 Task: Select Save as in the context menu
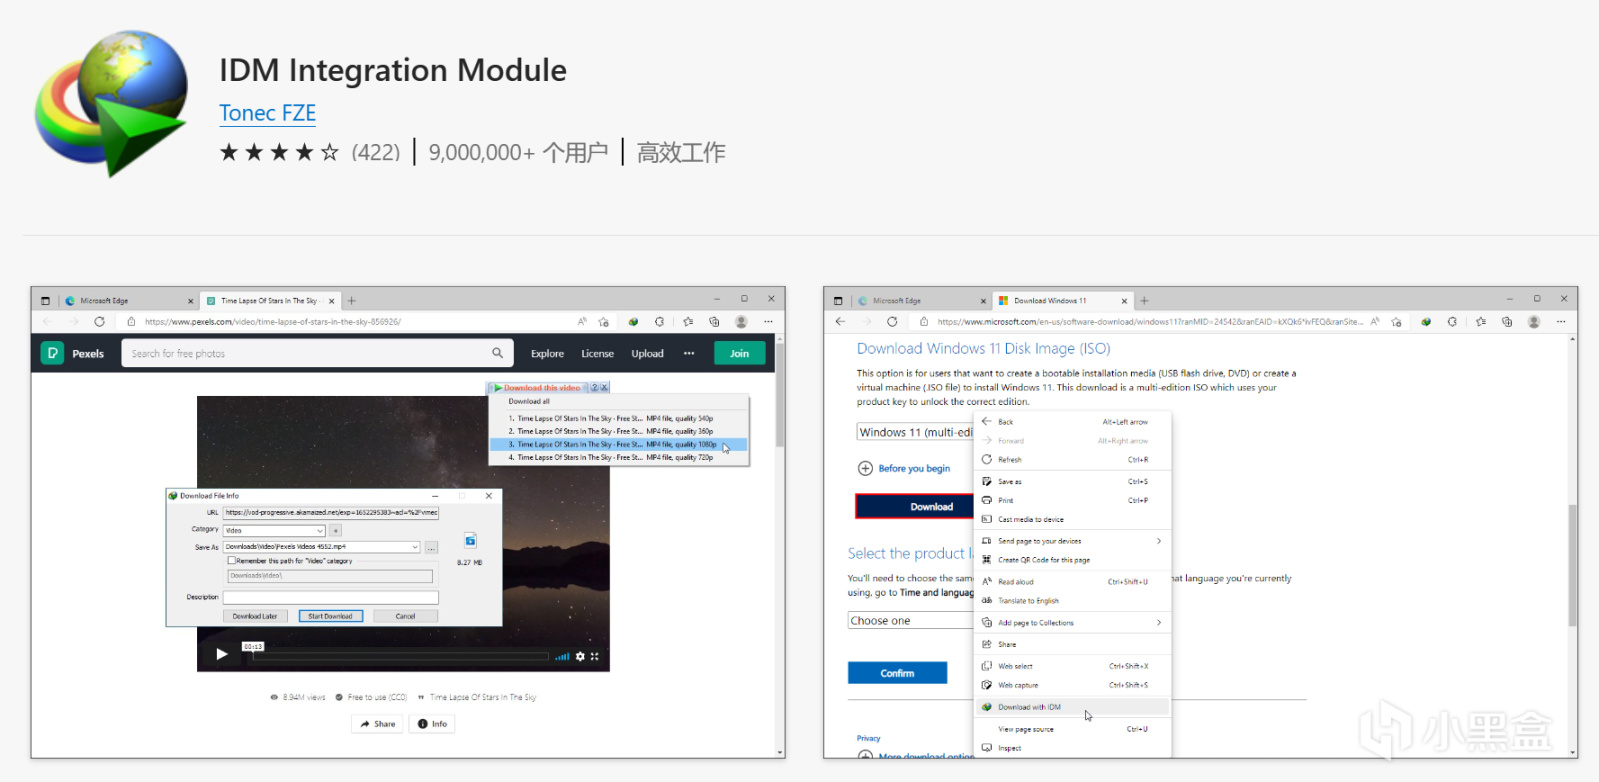point(1072,482)
